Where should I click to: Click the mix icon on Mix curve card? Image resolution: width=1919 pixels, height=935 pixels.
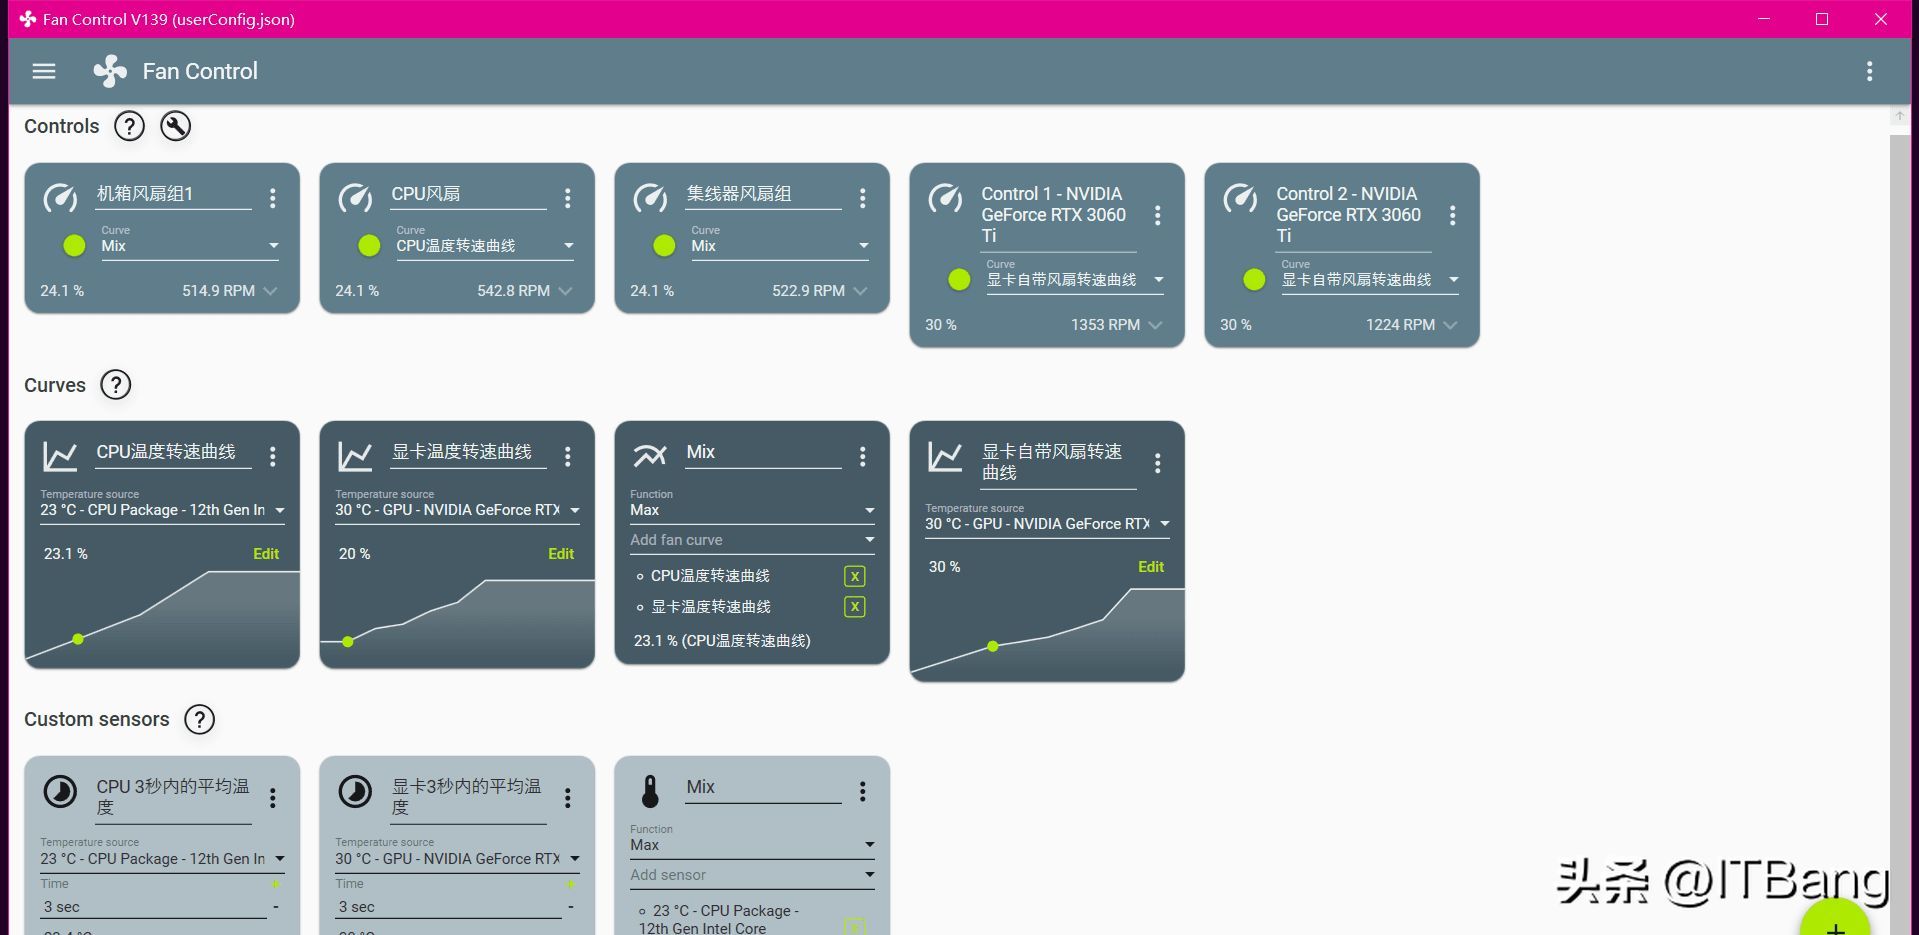click(x=650, y=456)
